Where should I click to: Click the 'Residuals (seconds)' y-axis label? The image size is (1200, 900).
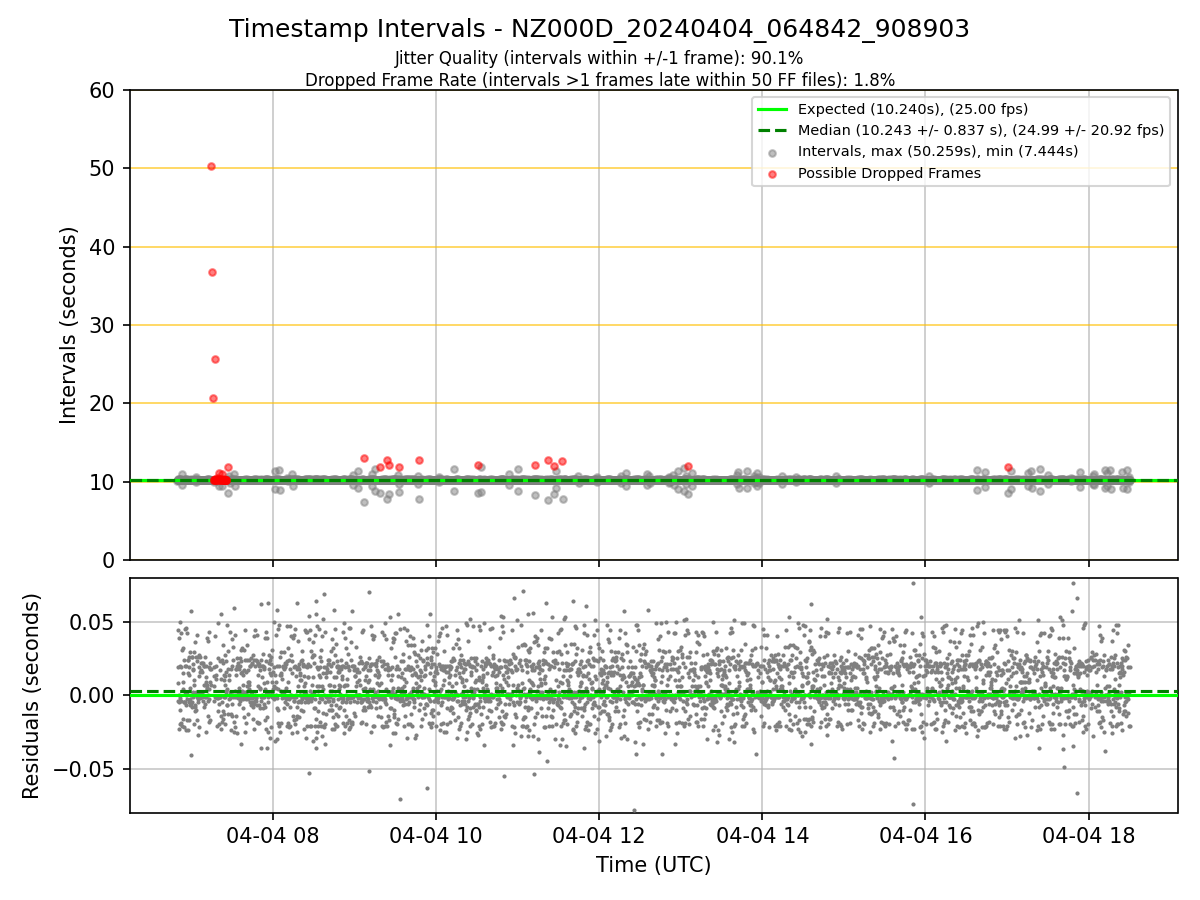tap(32, 696)
